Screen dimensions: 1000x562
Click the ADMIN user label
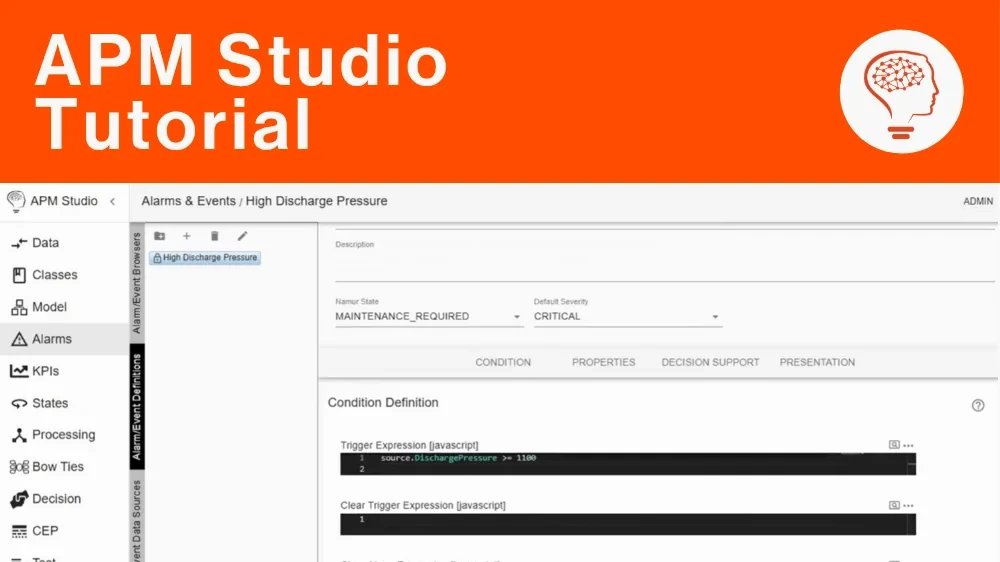coord(978,202)
